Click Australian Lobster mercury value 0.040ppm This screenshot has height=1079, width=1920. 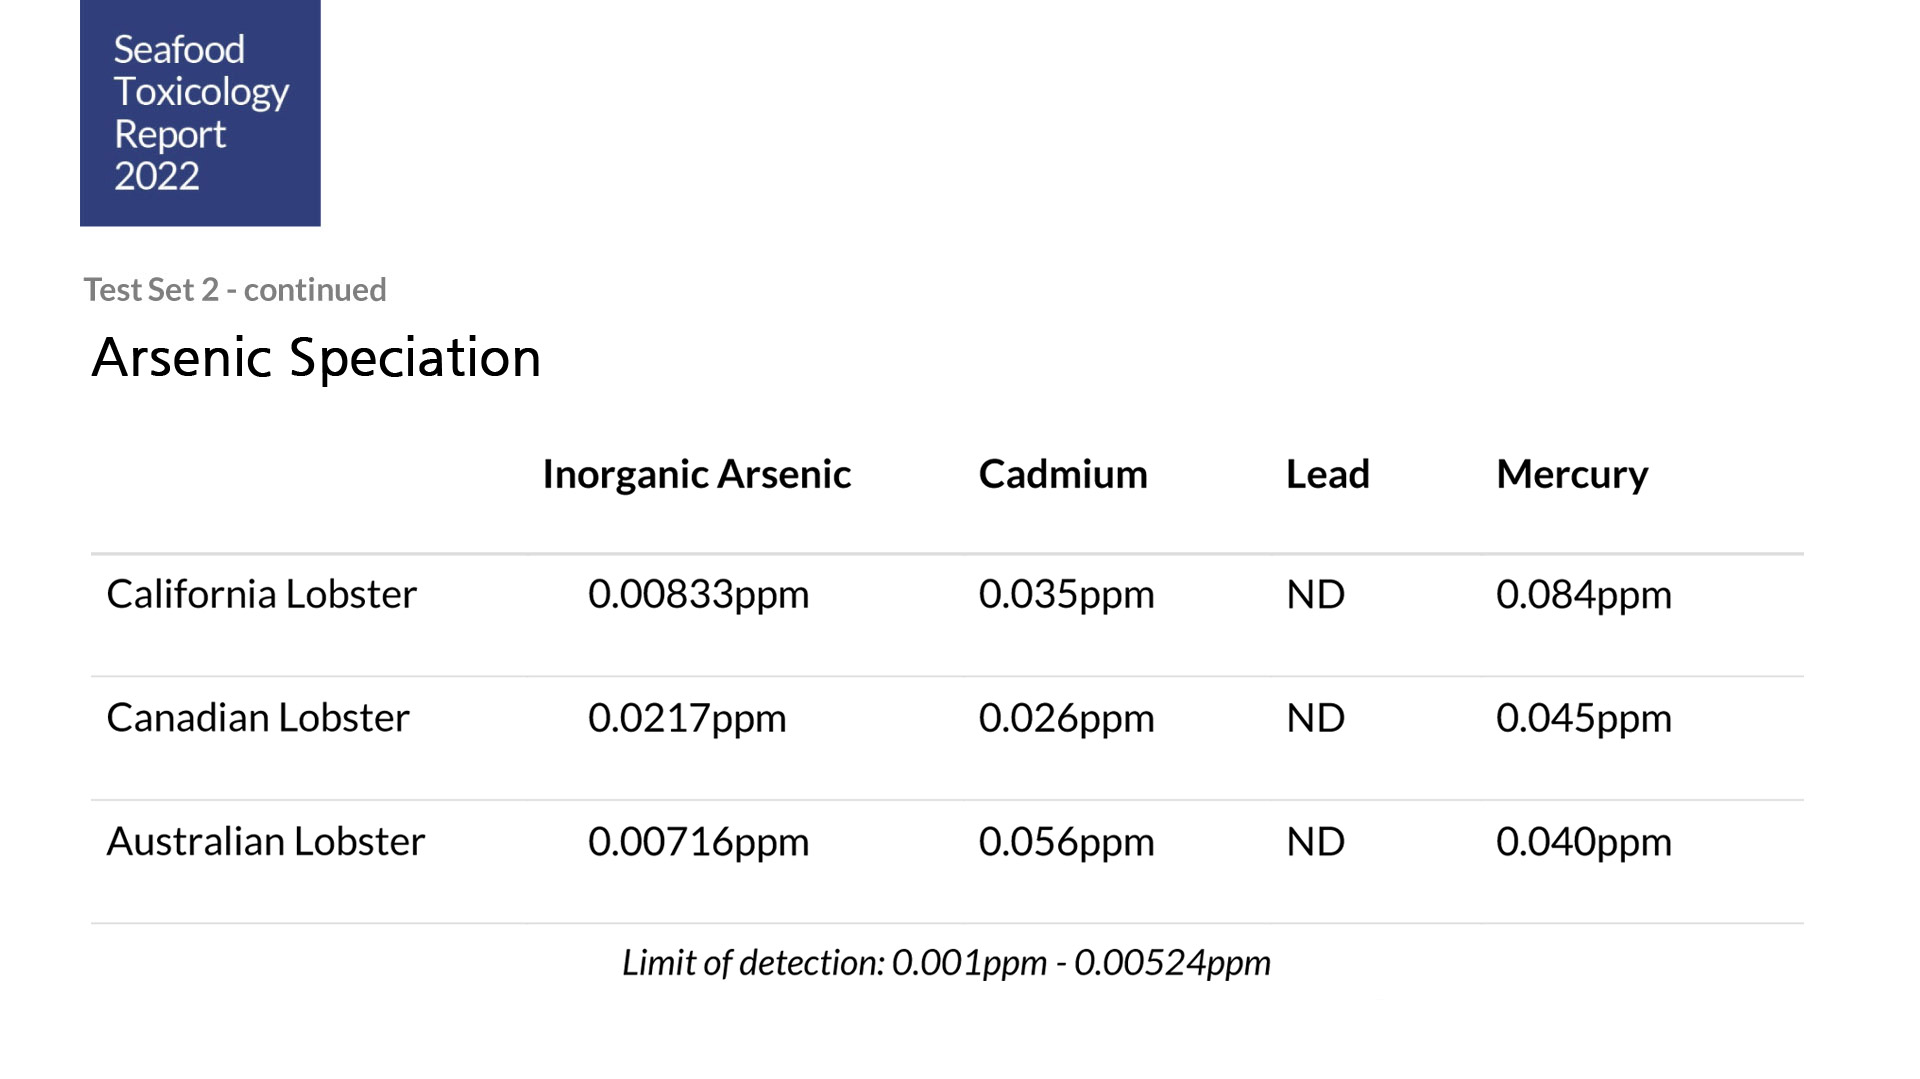coord(1583,842)
